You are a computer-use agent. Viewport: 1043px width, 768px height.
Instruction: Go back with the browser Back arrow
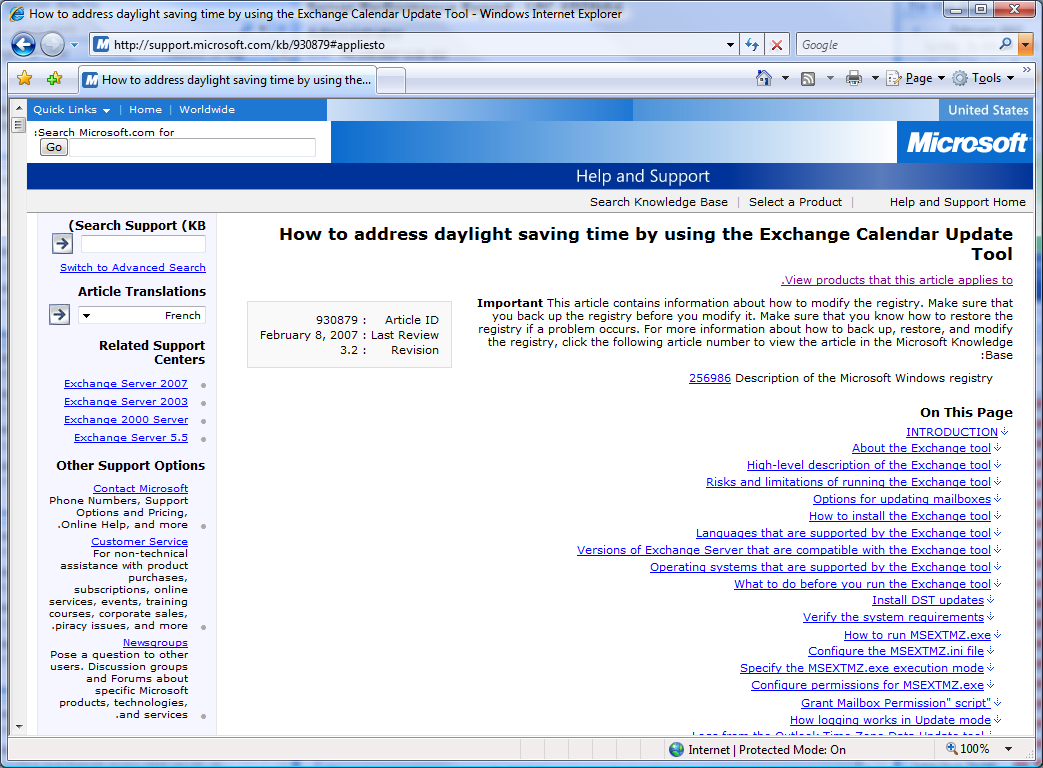tap(23, 45)
